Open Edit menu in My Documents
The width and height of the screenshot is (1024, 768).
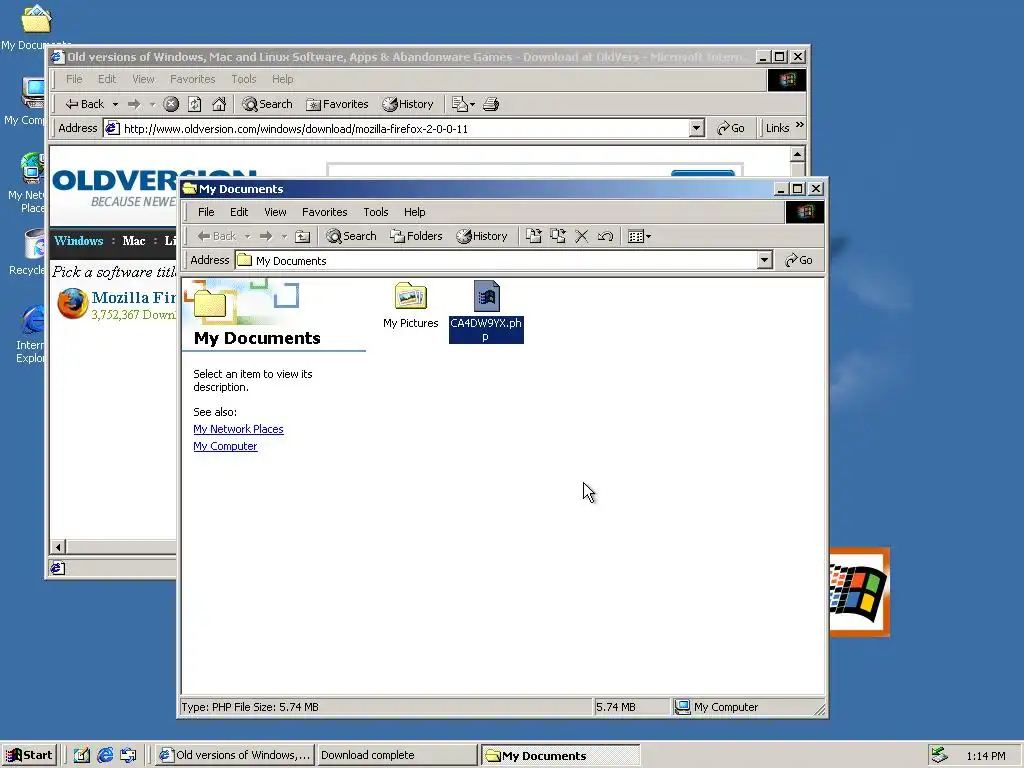click(239, 212)
